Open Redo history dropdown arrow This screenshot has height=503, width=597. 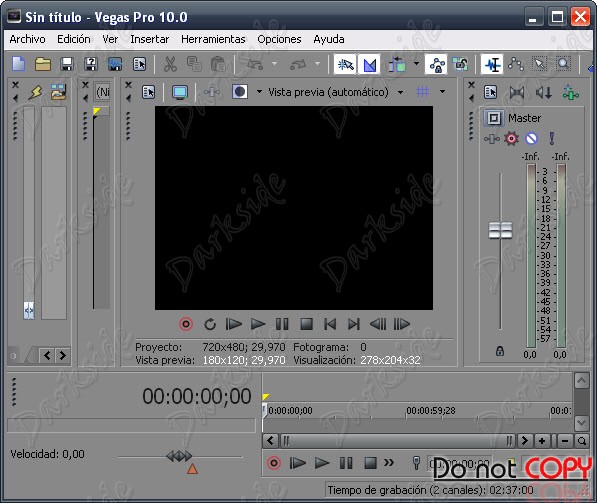pyautogui.click(x=318, y=64)
